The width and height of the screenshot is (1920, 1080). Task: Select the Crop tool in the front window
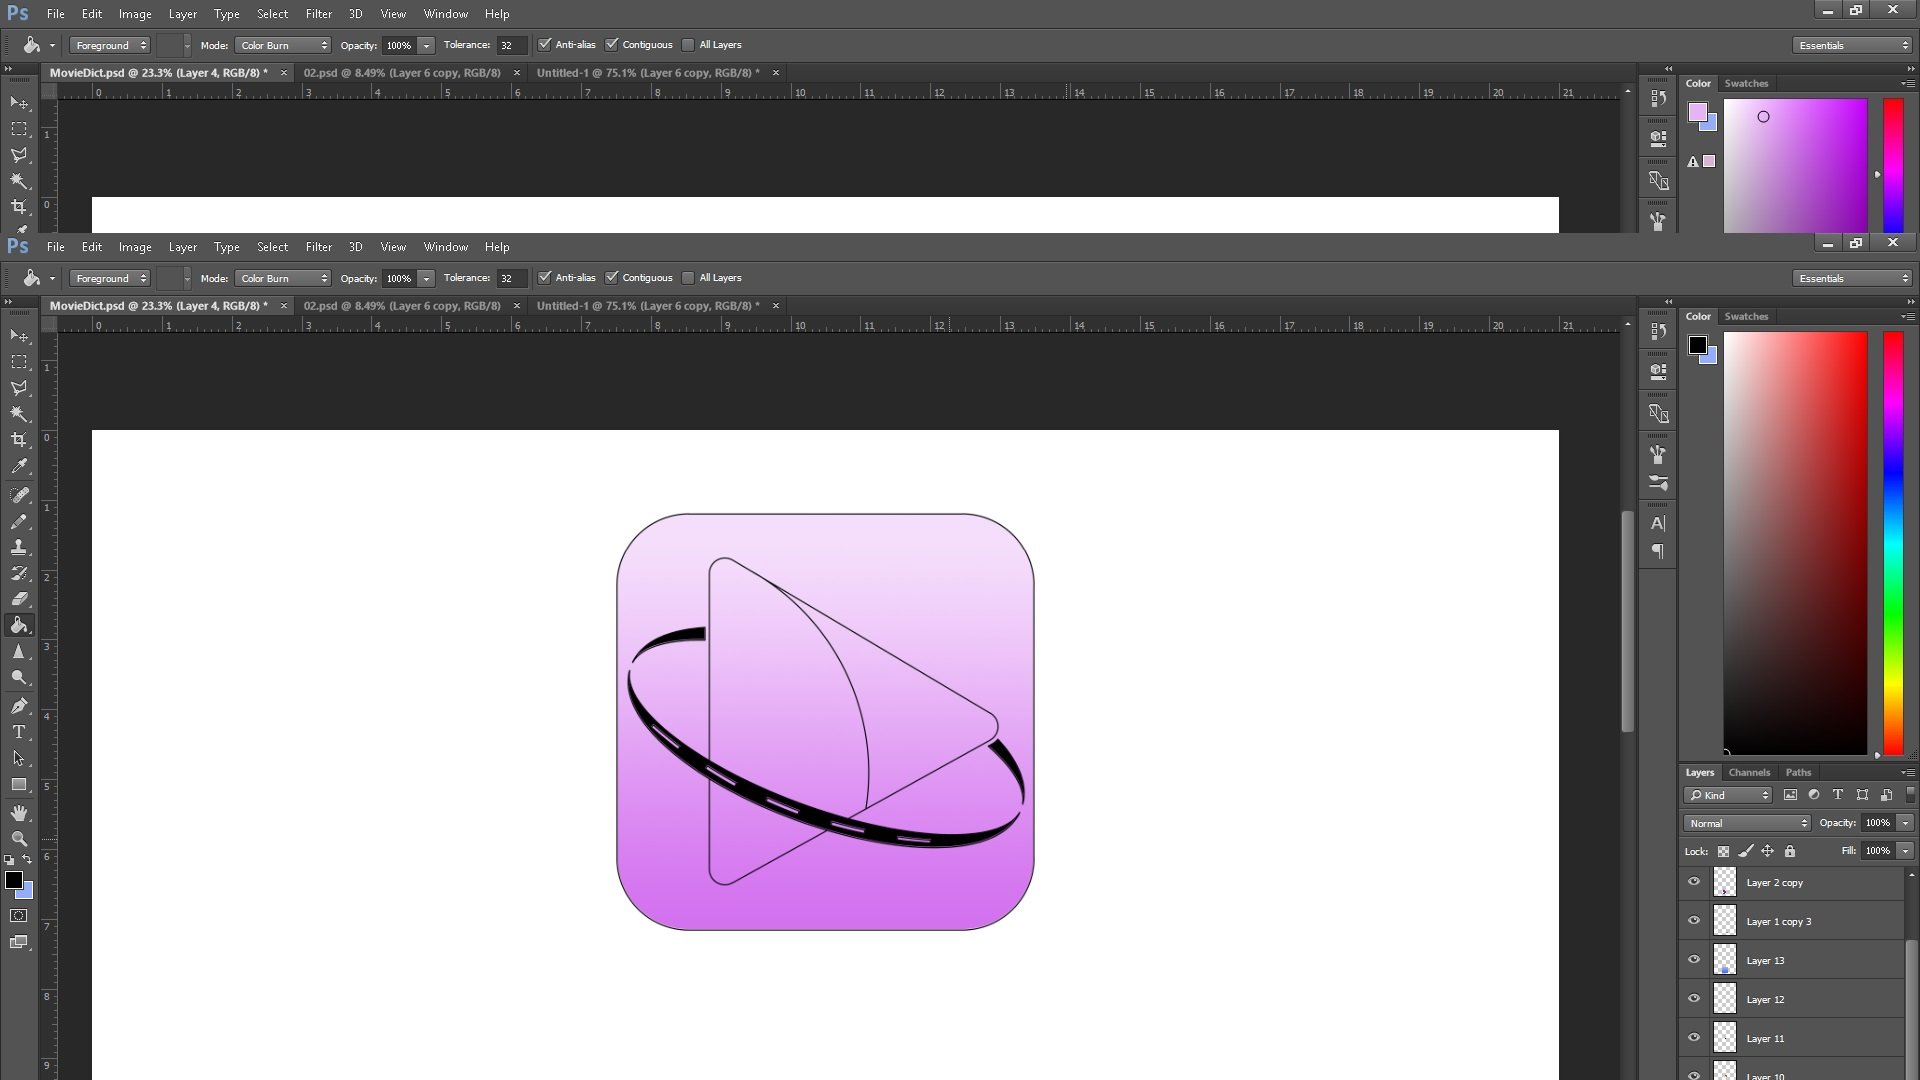19,440
